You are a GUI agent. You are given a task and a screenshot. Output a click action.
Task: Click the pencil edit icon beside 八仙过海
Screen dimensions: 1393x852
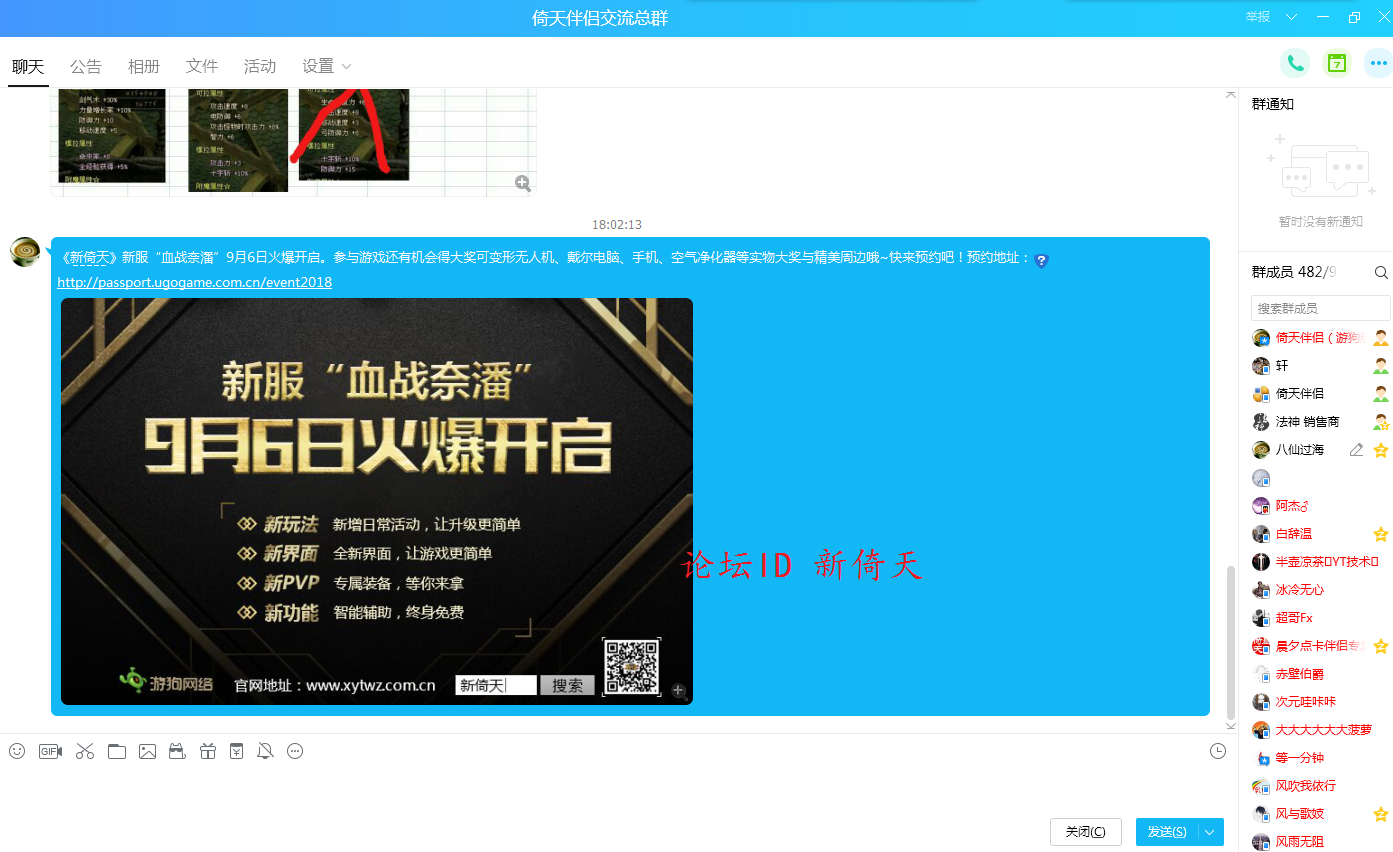tap(1356, 450)
